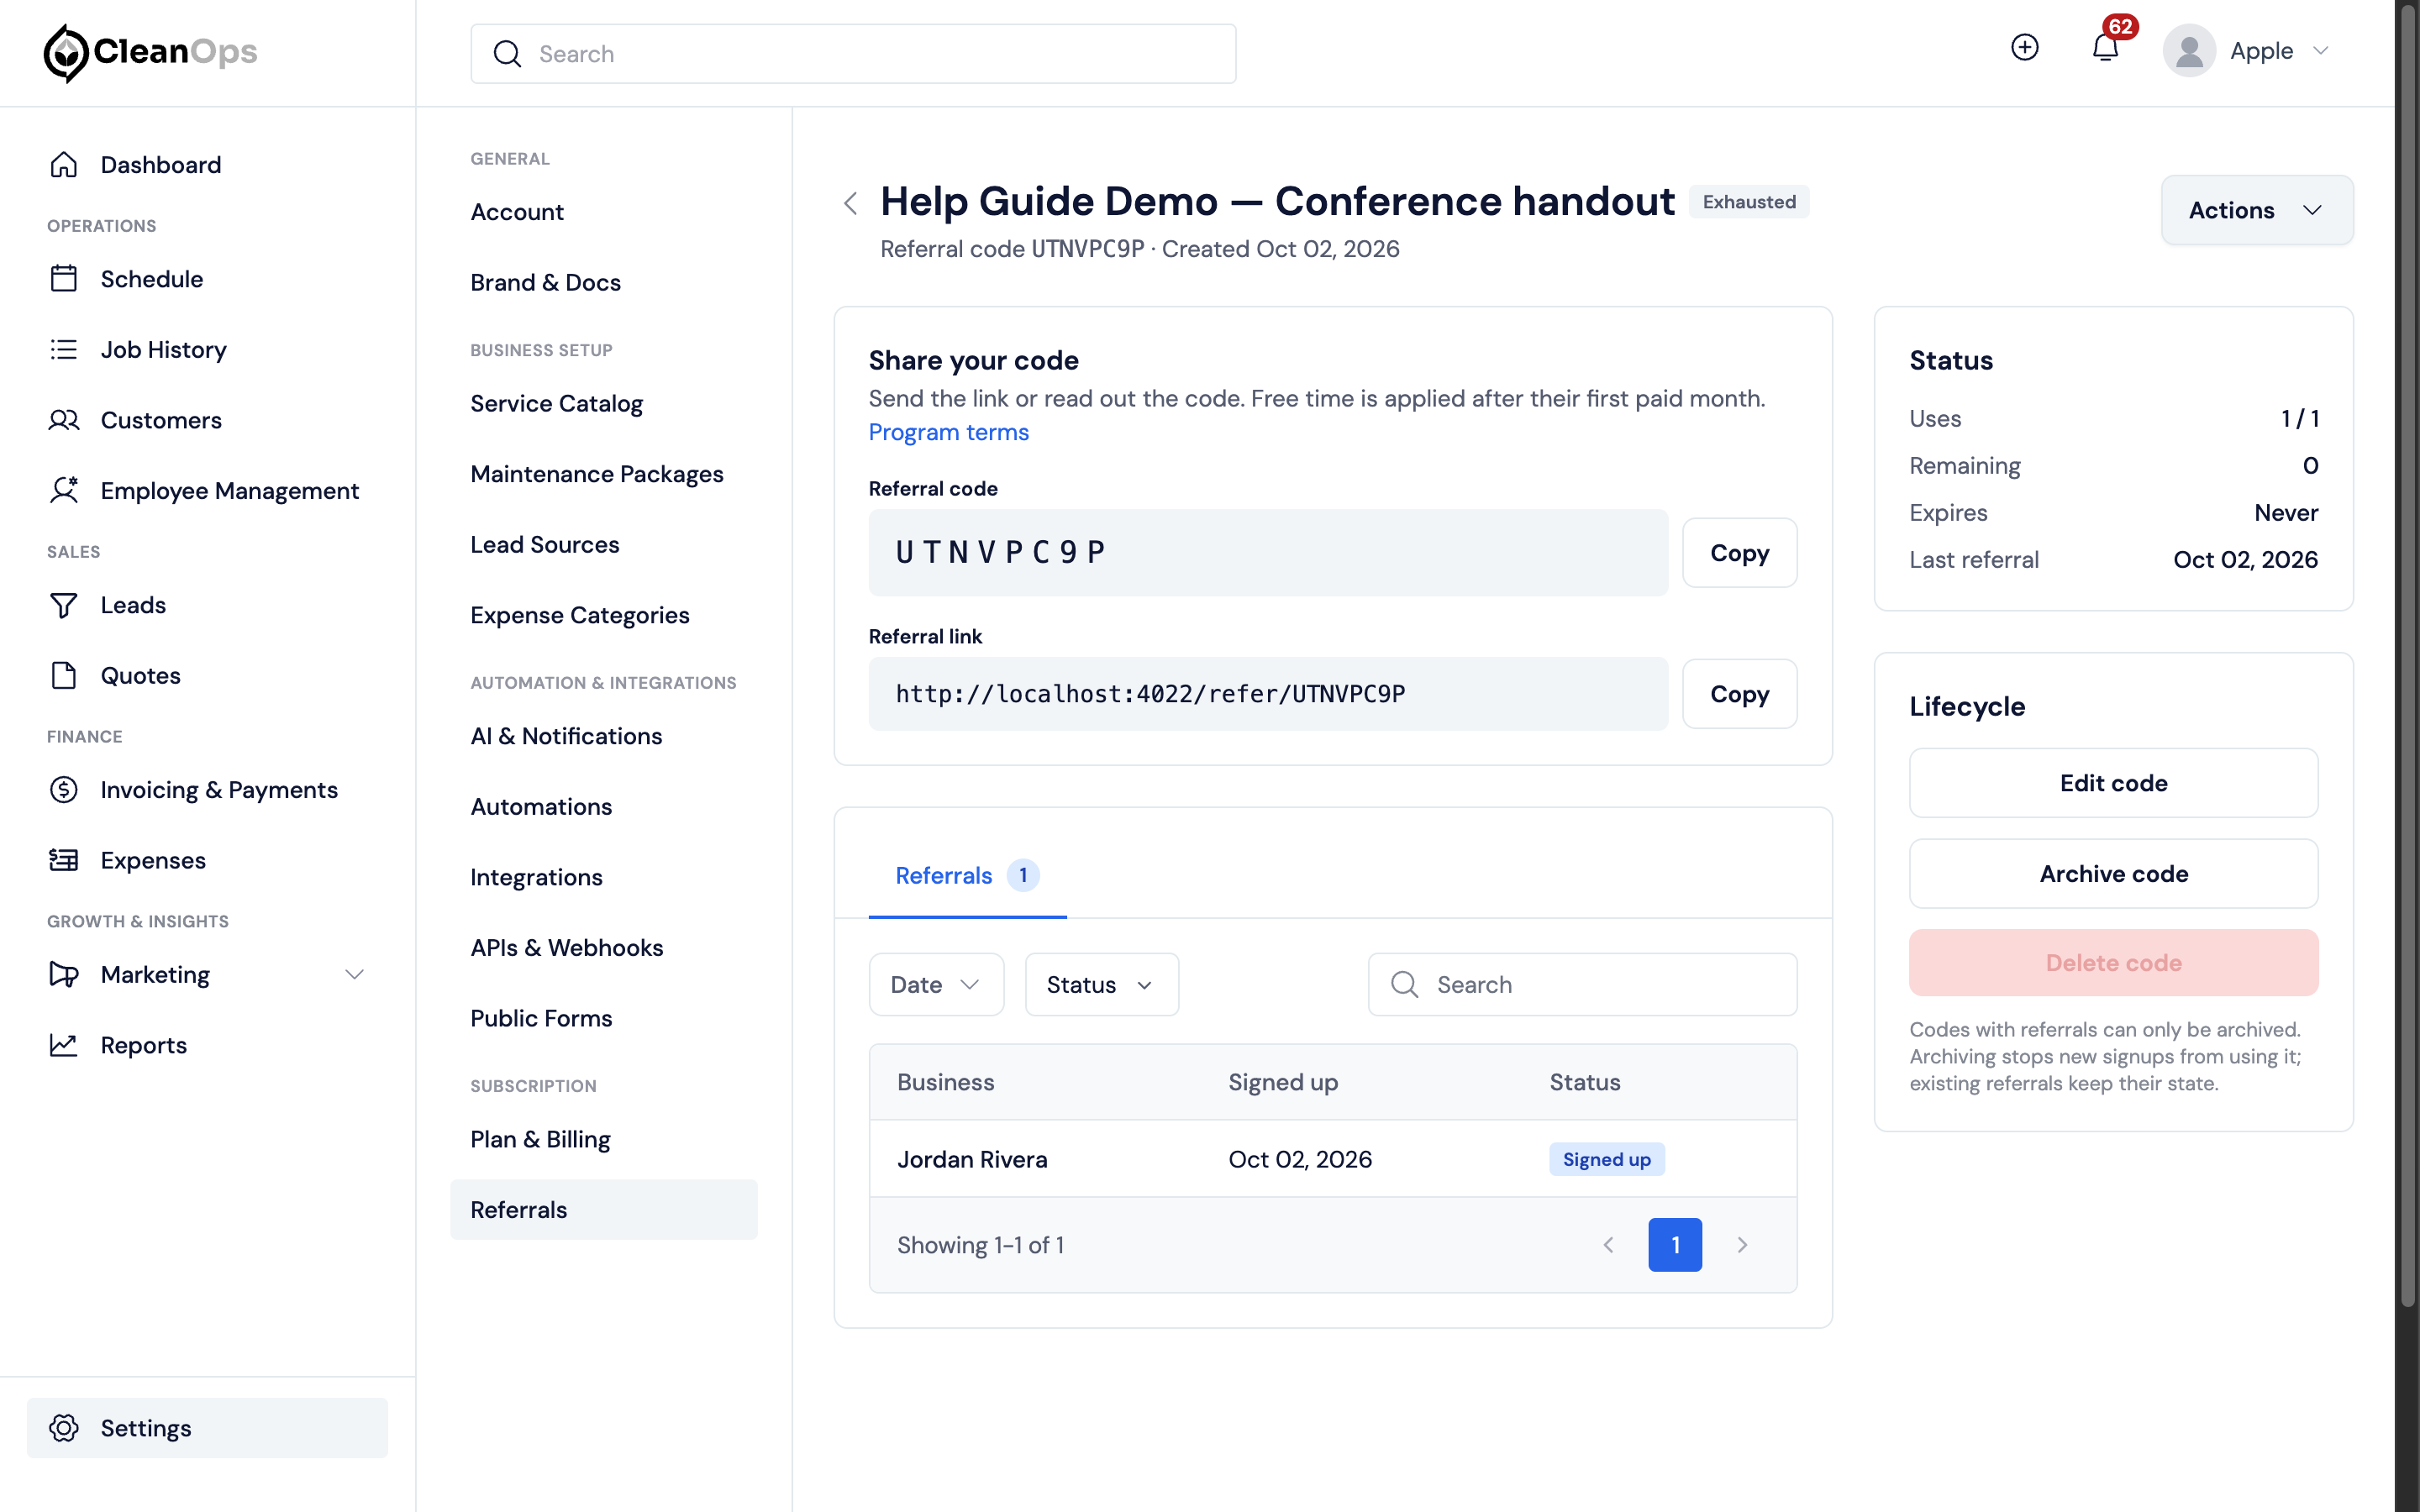Click the user avatar icon
This screenshot has width=2420, height=1512.
click(2189, 51)
